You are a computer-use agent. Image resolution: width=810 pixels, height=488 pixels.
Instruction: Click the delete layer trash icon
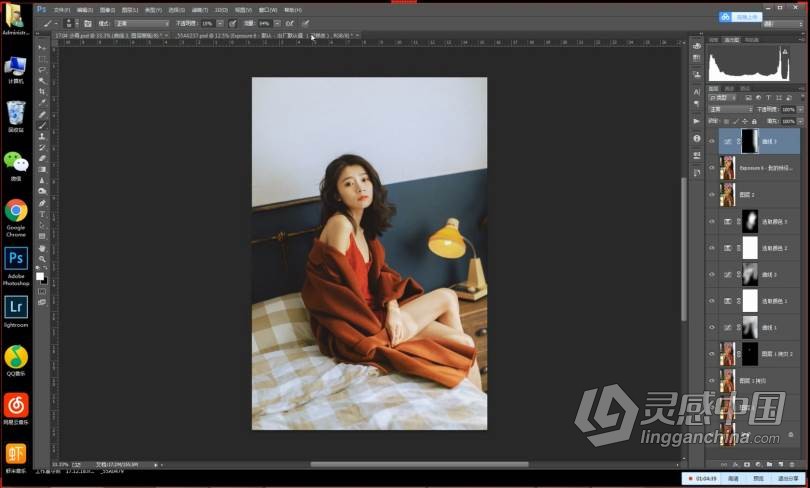792,465
